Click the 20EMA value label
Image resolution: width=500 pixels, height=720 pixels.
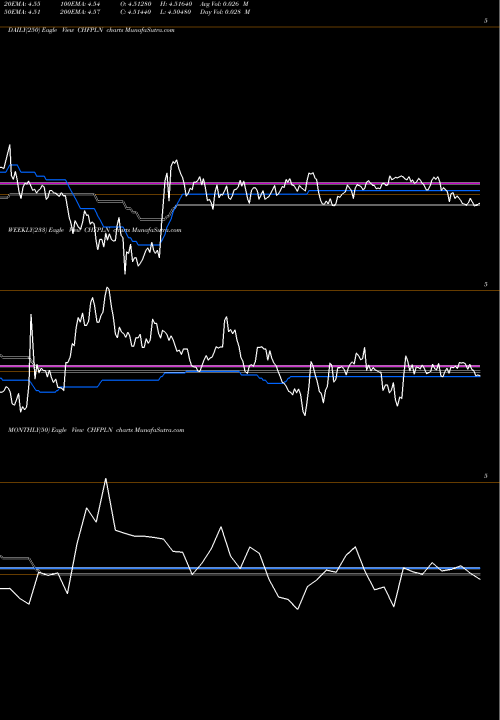point(22,4)
